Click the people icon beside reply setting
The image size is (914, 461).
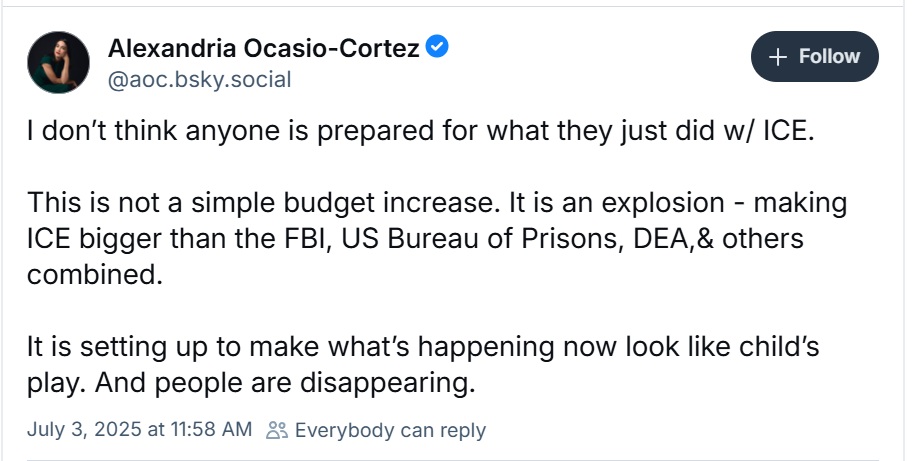tap(277, 430)
